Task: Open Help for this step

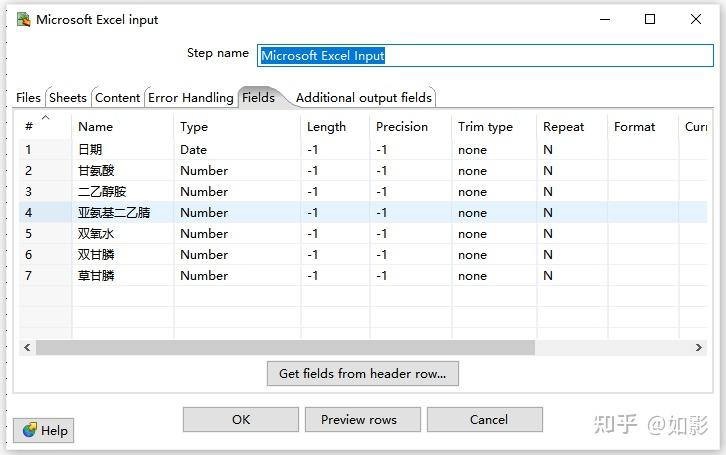Action: (x=44, y=430)
